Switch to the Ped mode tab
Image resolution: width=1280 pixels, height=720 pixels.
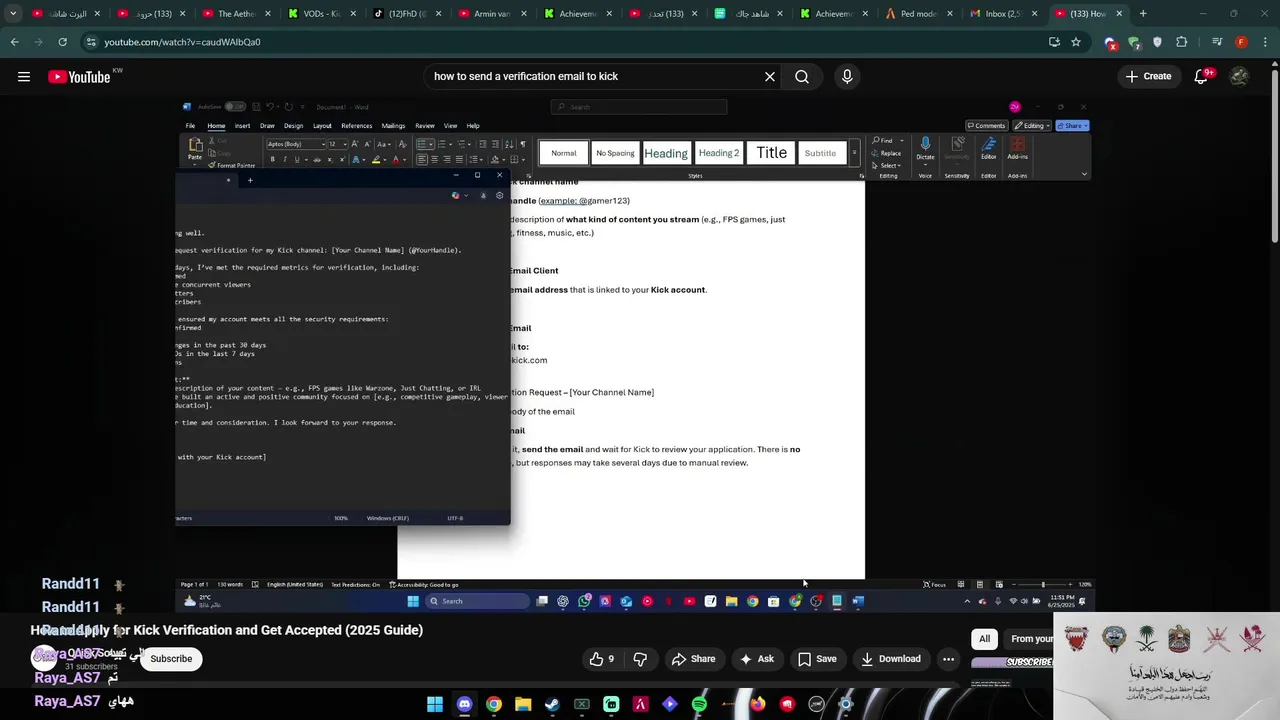pyautogui.click(x=919, y=14)
